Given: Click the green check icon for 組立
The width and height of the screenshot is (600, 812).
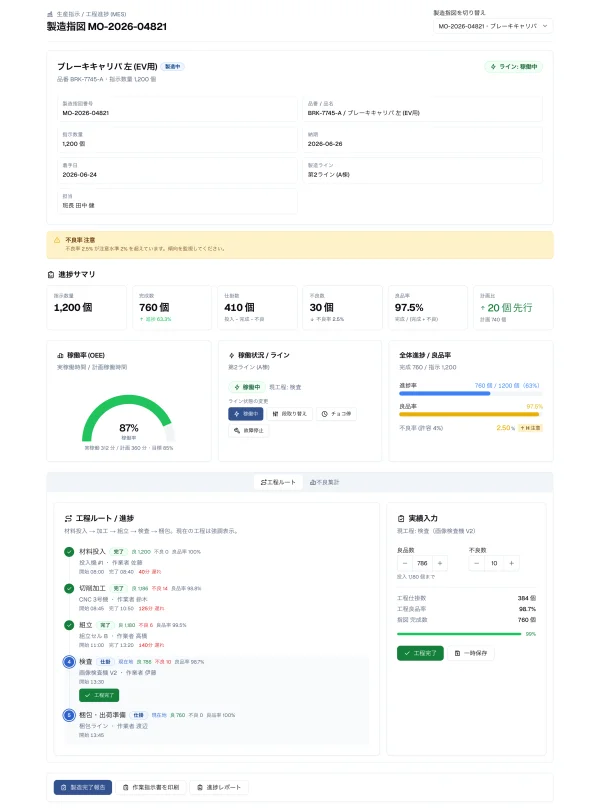Looking at the screenshot, I should coord(69,625).
